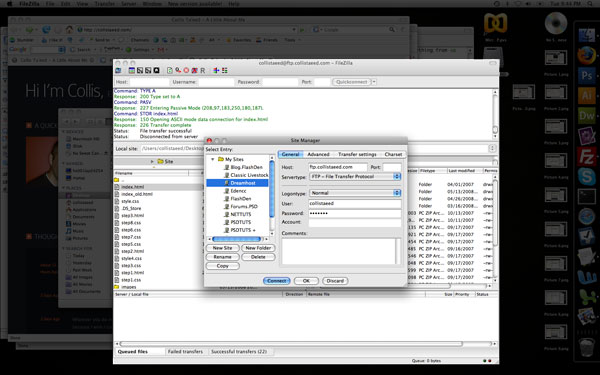Click the Comments text area

341,251
